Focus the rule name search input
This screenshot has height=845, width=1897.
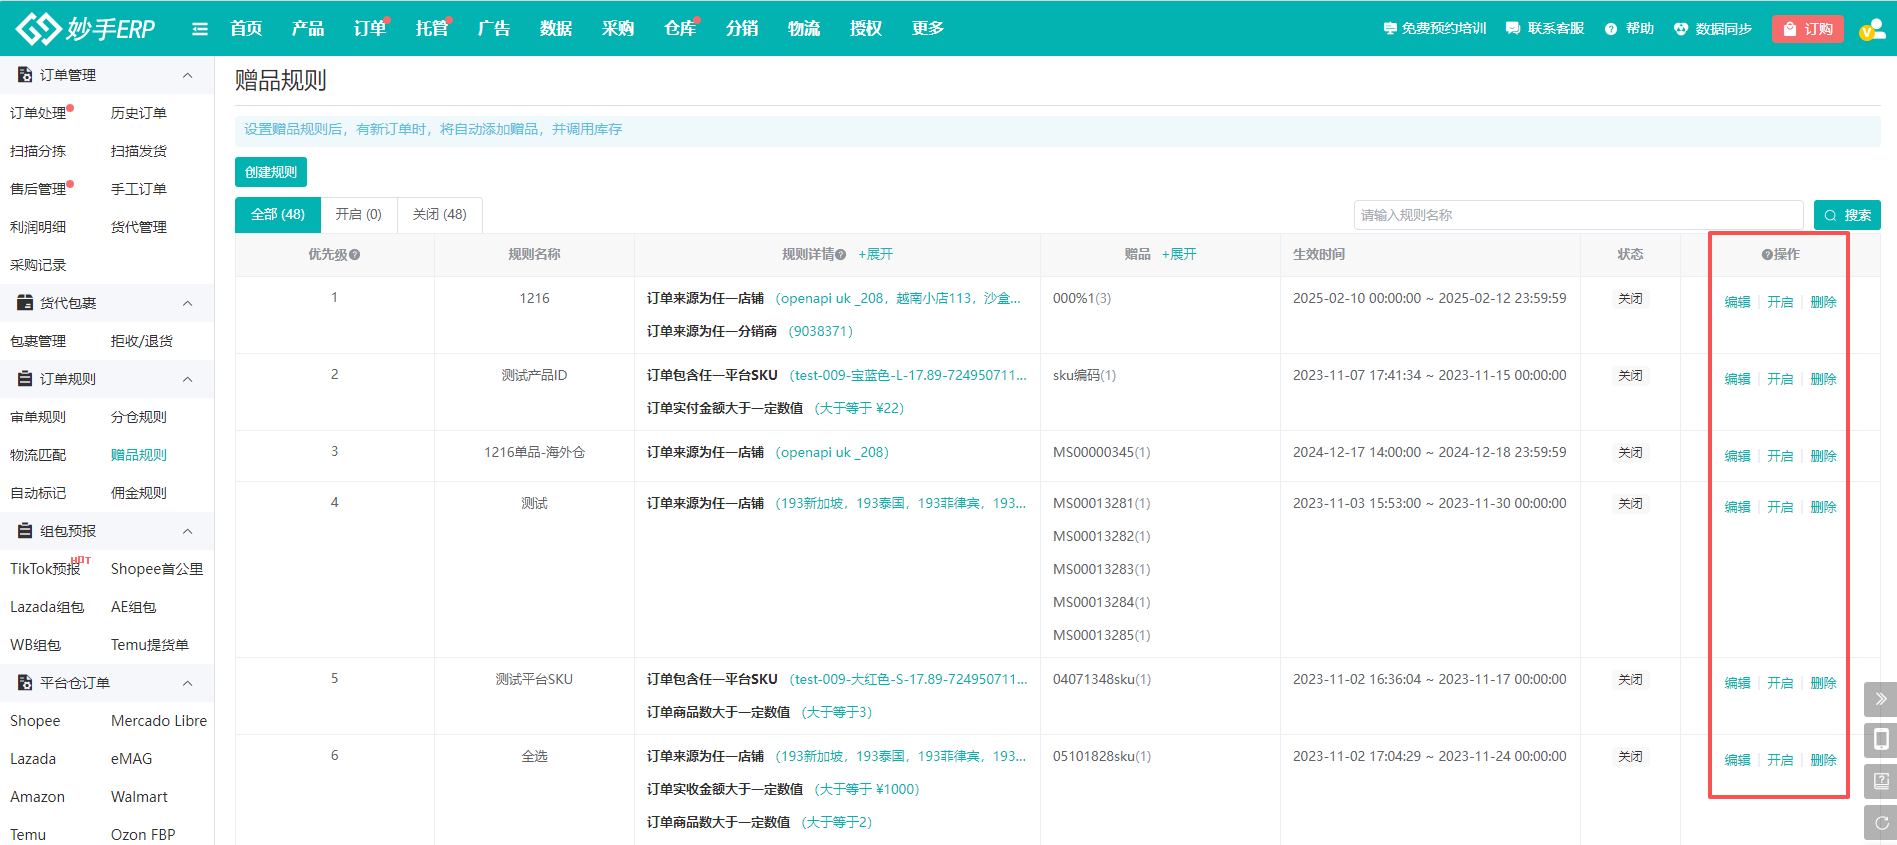click(x=1577, y=215)
